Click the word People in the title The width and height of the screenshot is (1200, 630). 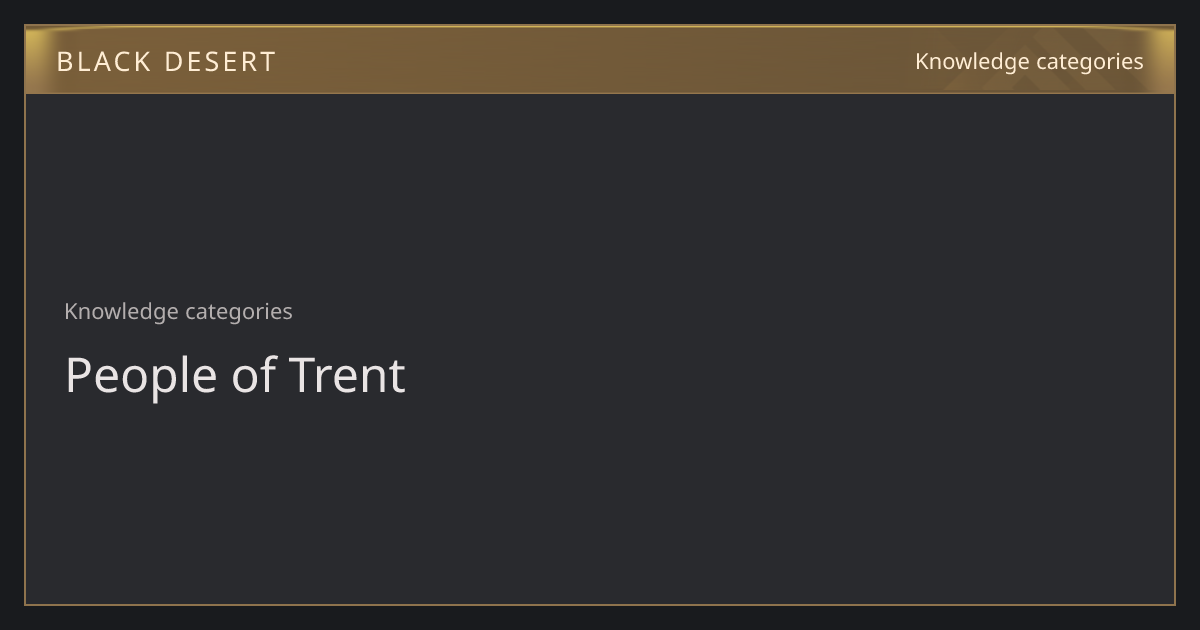[141, 378]
